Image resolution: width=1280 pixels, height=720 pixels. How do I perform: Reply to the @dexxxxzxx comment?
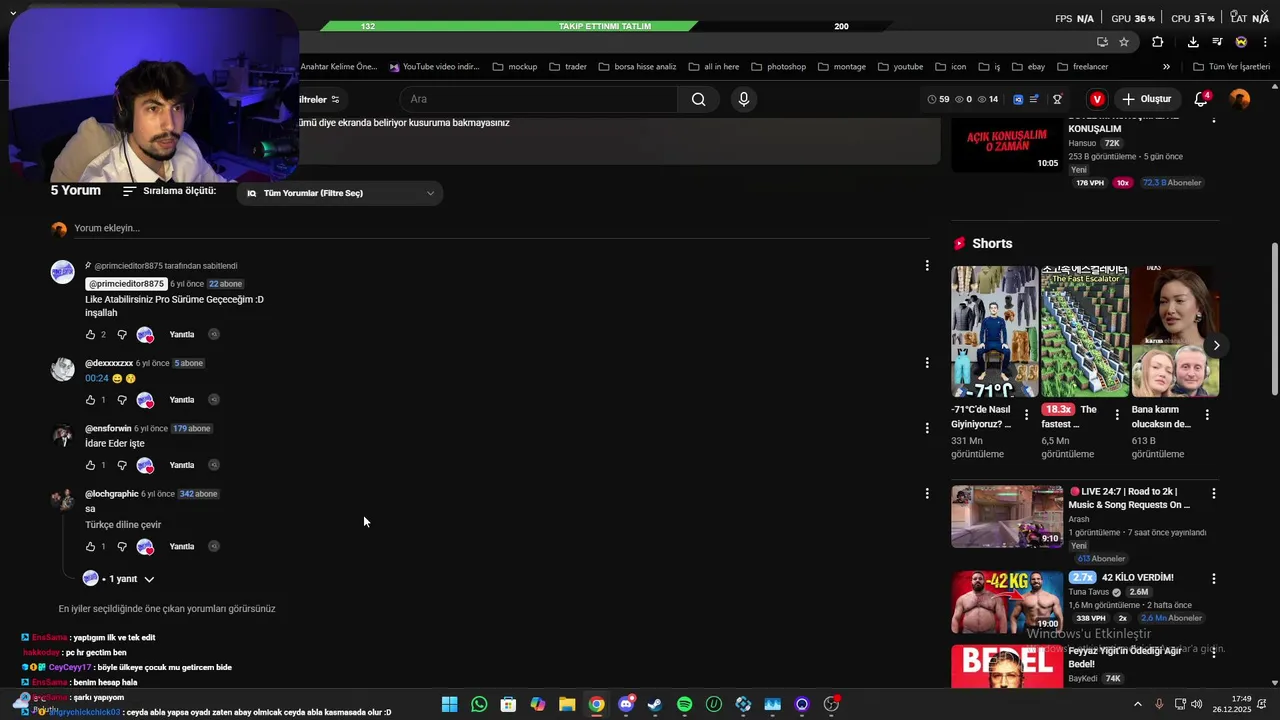click(x=182, y=400)
